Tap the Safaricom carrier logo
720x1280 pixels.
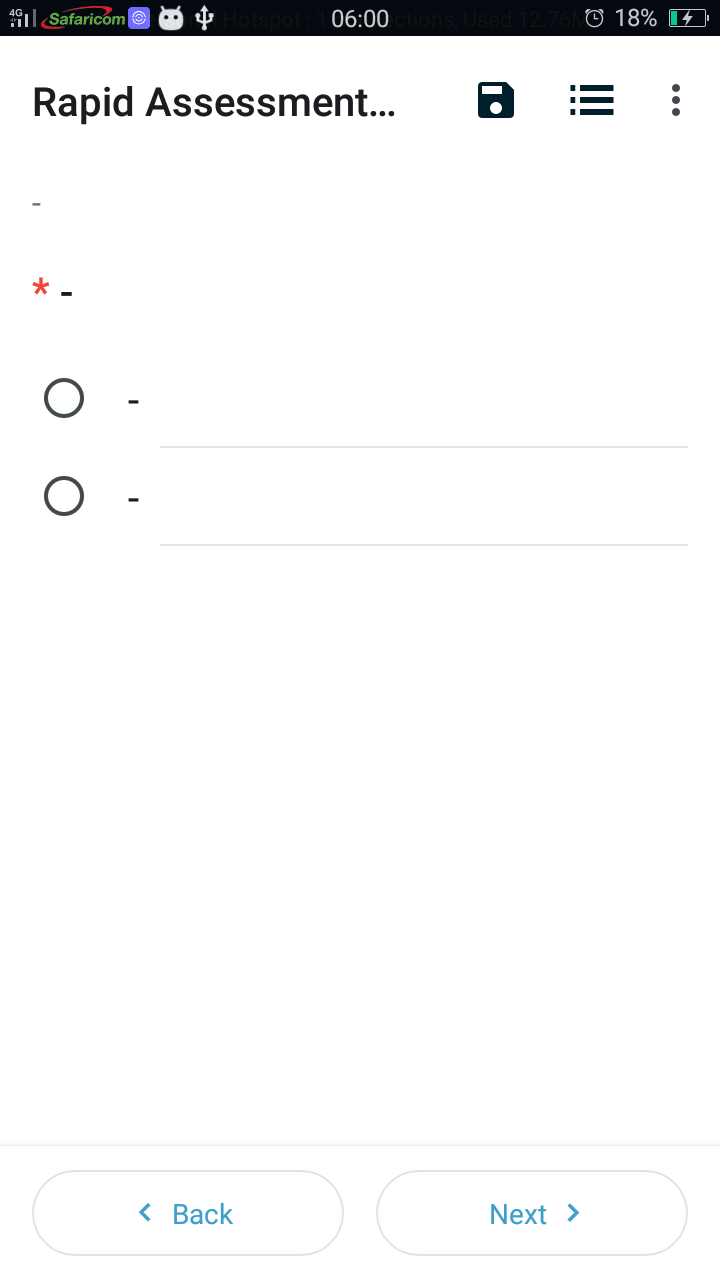(x=84, y=18)
